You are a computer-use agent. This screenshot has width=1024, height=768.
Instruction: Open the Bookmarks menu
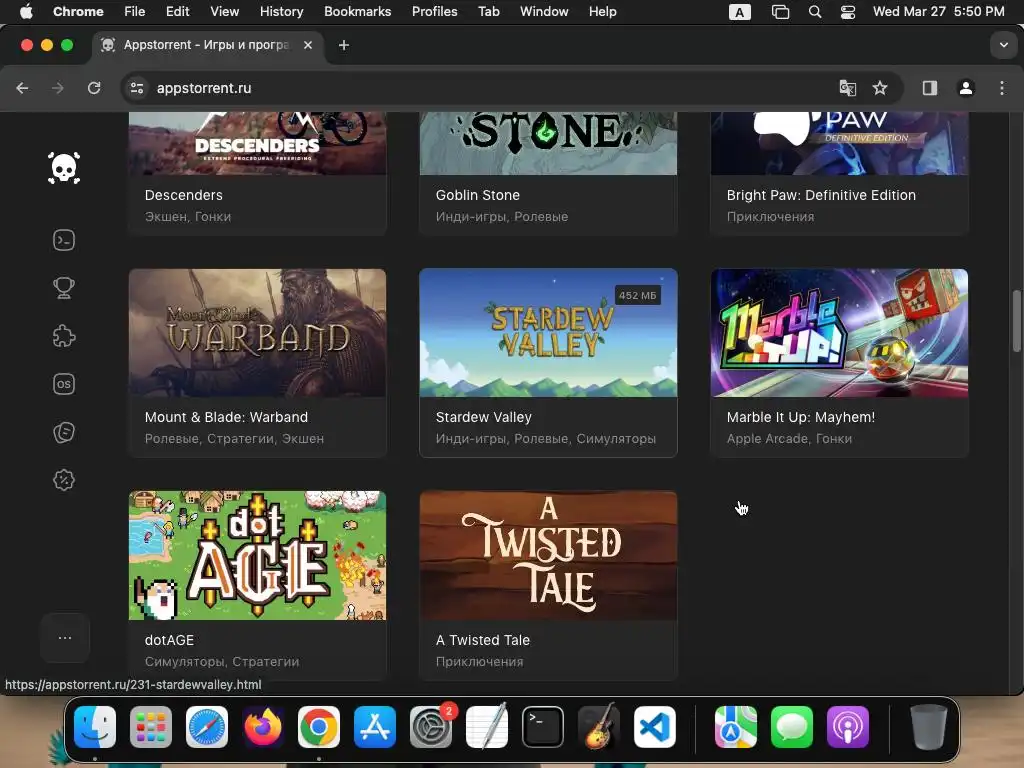(x=358, y=12)
